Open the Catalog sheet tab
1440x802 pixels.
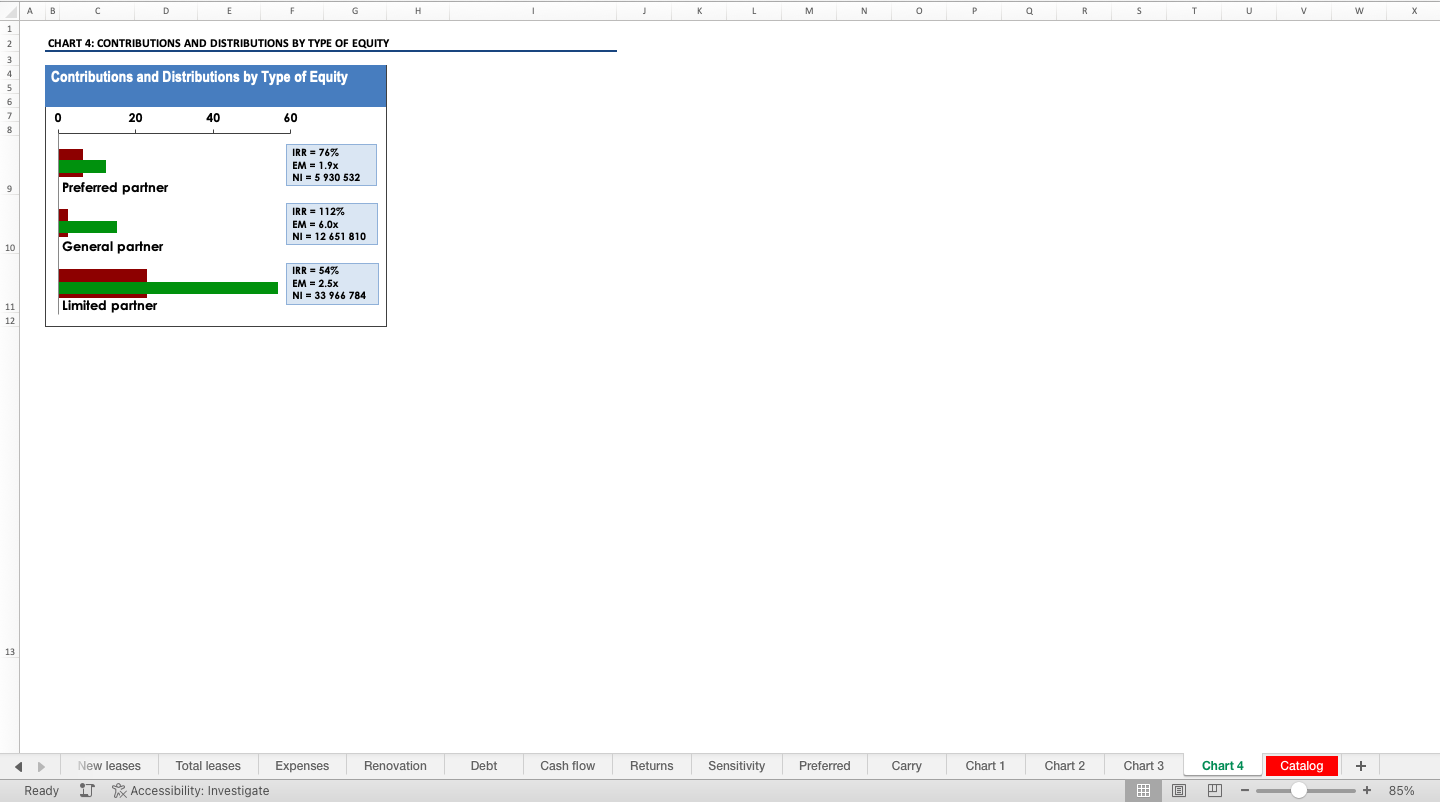(x=1301, y=766)
